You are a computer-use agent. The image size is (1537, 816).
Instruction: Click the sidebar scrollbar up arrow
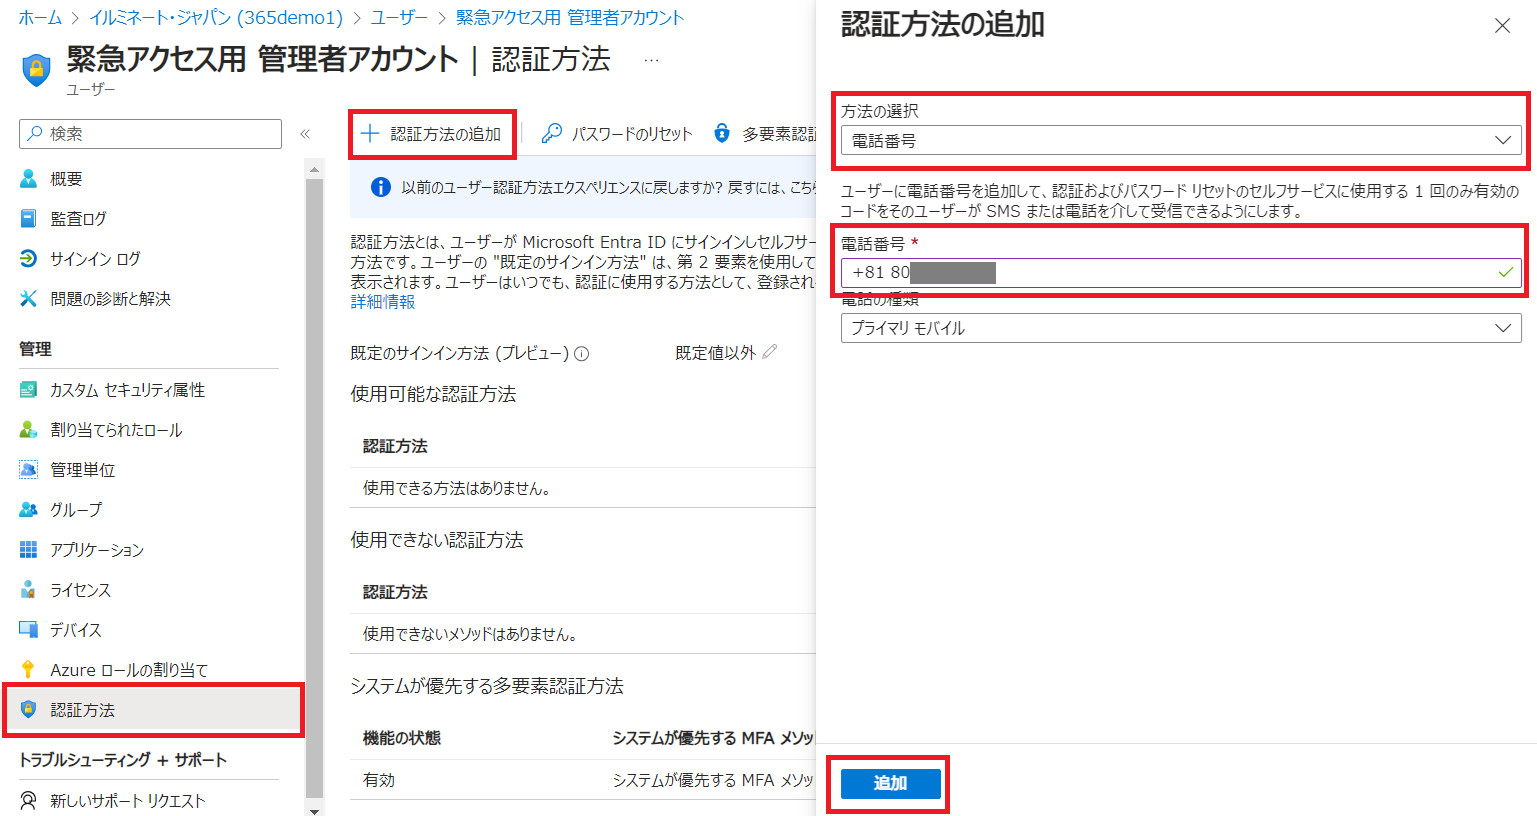click(315, 169)
